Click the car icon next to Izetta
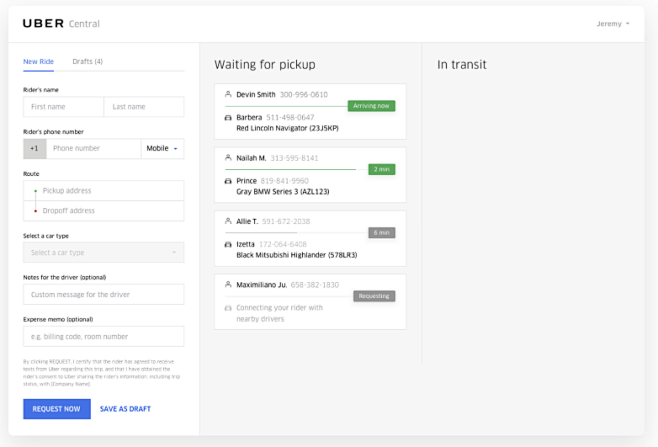The image size is (658, 447). click(228, 244)
